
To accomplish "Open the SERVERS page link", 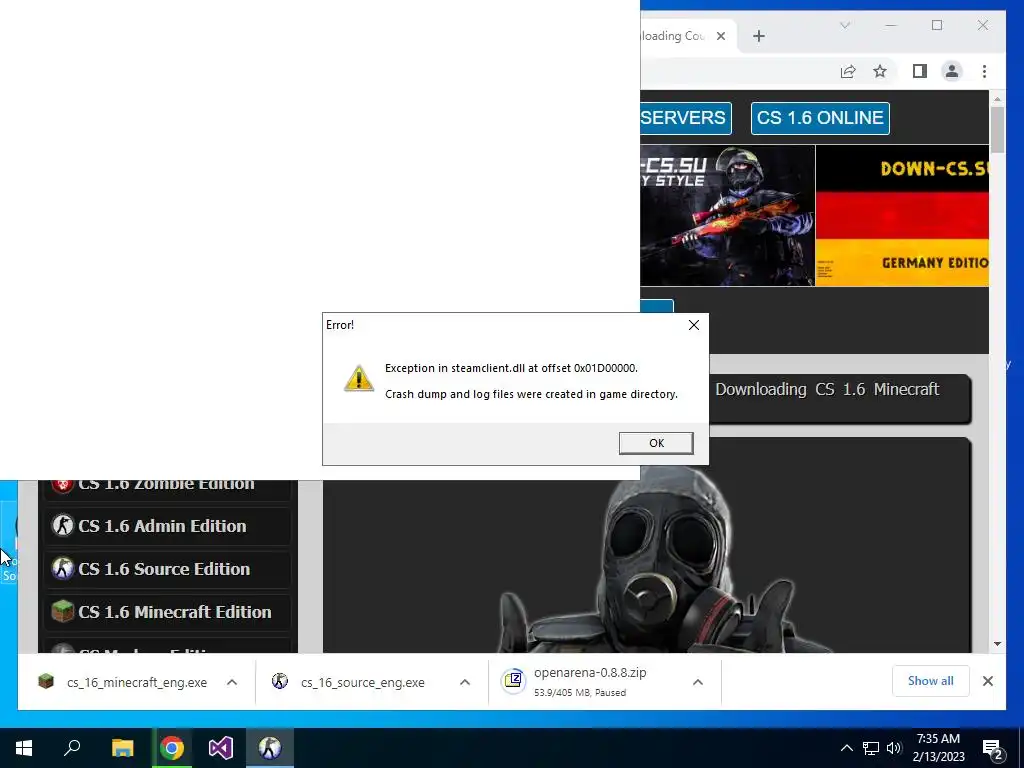I will coord(684,118).
